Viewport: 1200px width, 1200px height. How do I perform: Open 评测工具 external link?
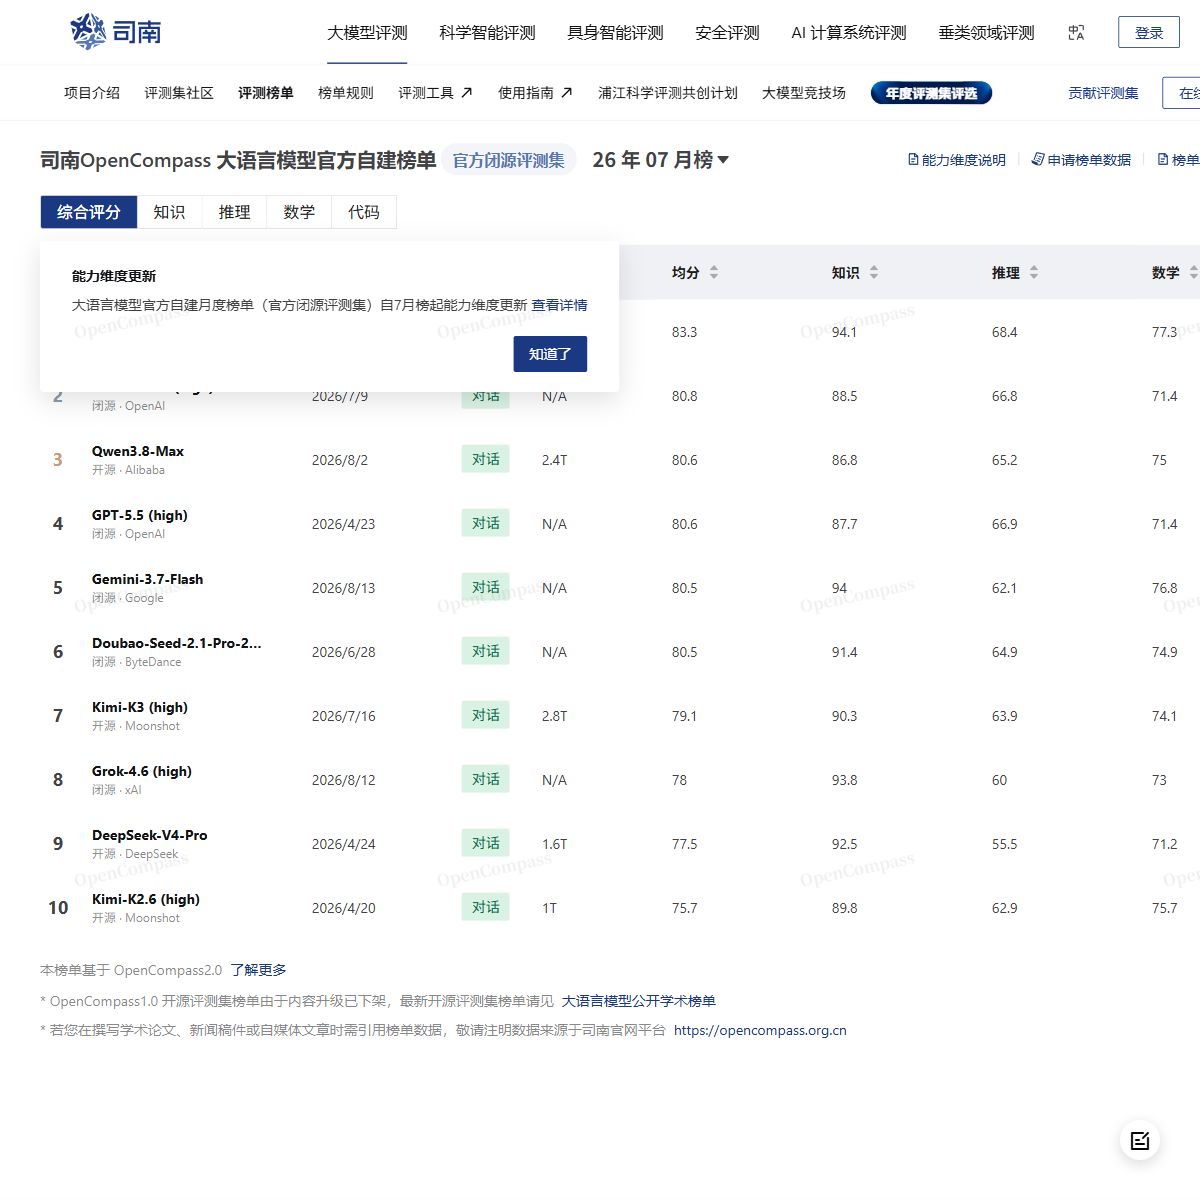point(435,93)
